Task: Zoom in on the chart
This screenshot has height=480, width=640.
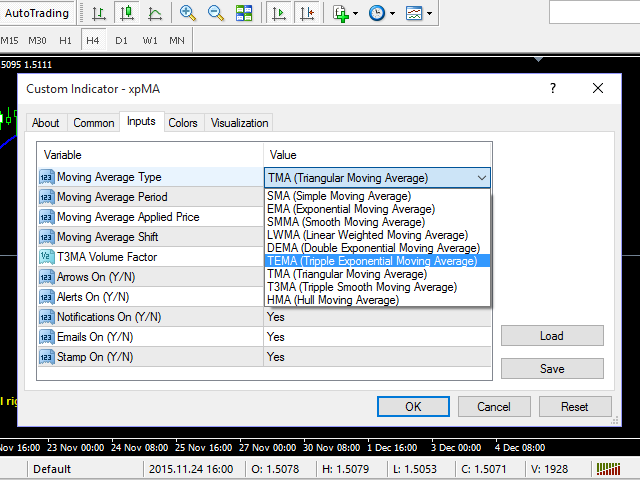Action: click(187, 13)
